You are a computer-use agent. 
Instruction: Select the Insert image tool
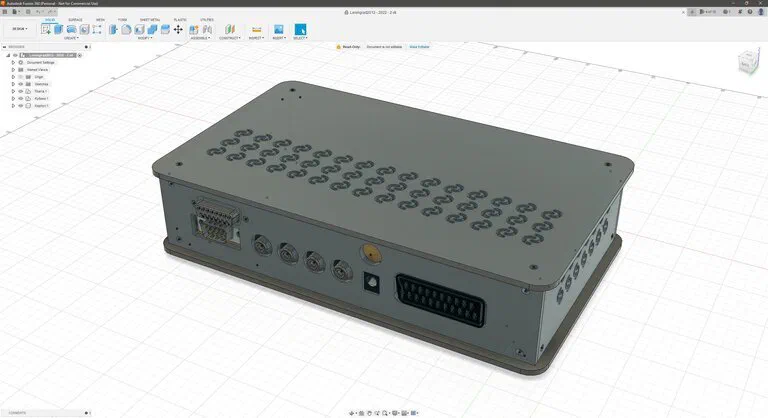tap(279, 29)
